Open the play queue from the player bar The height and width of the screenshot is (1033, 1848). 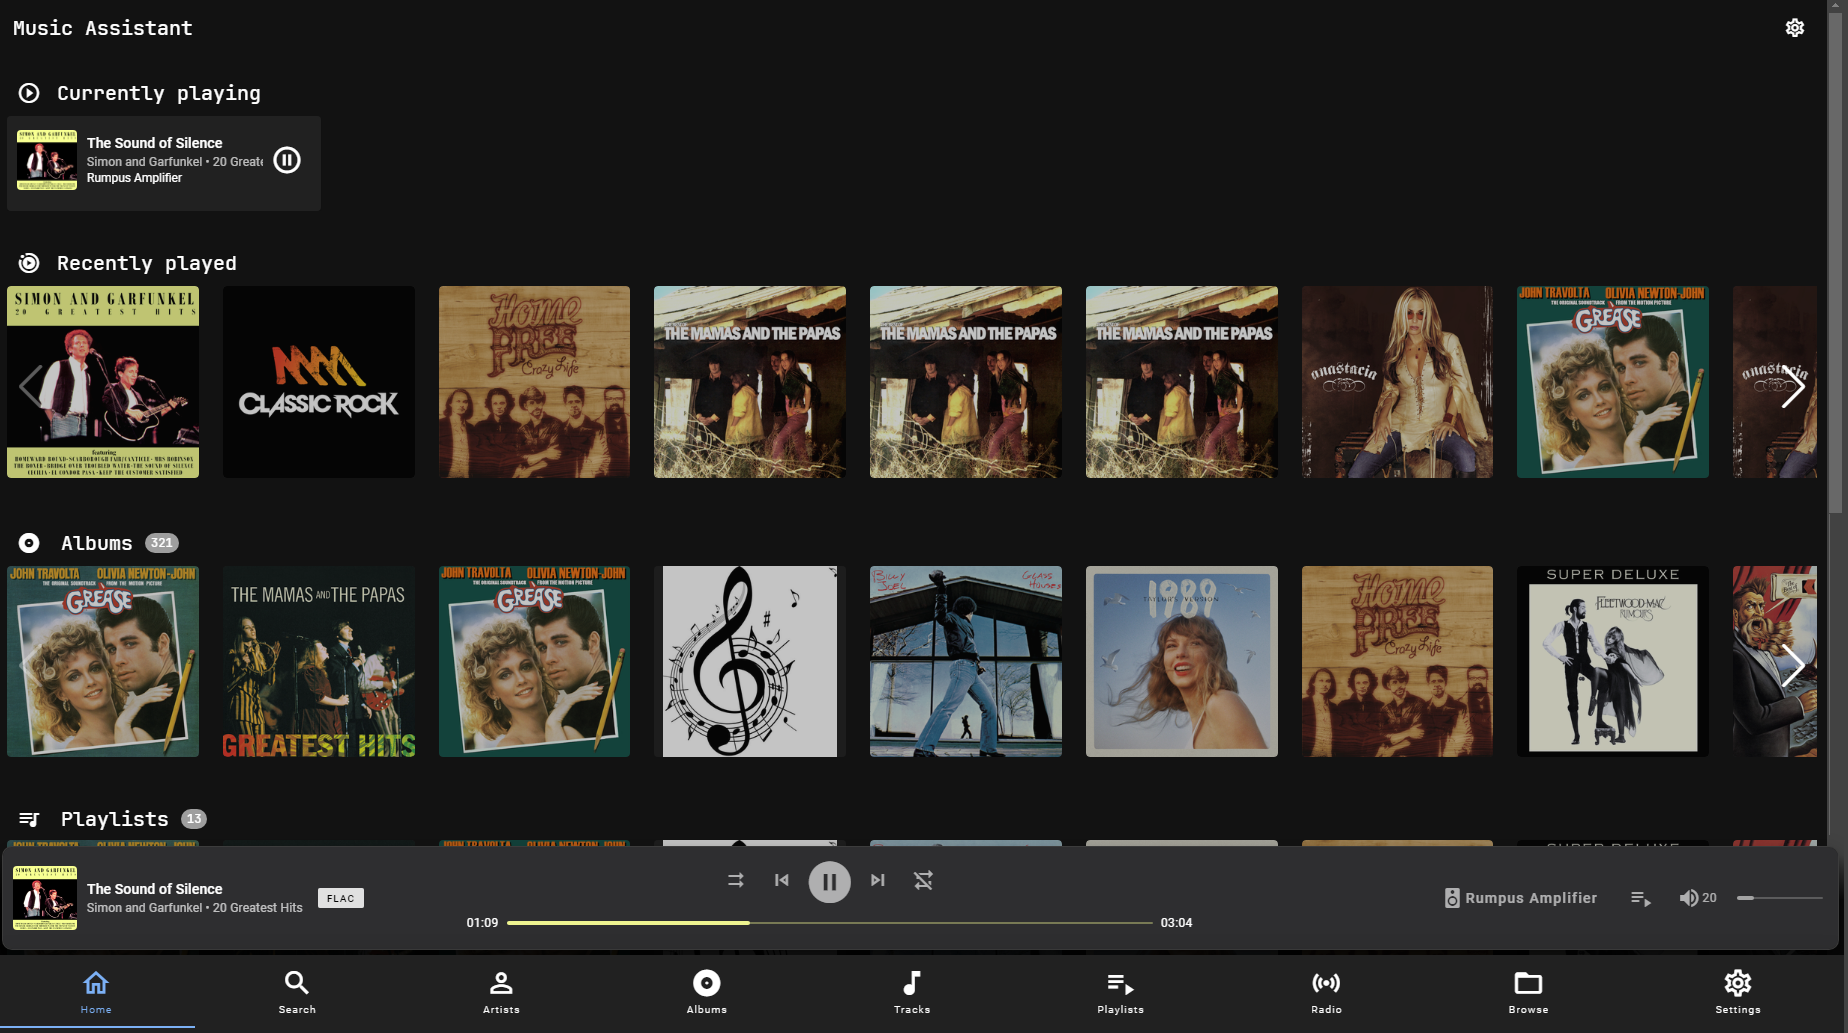click(1641, 899)
